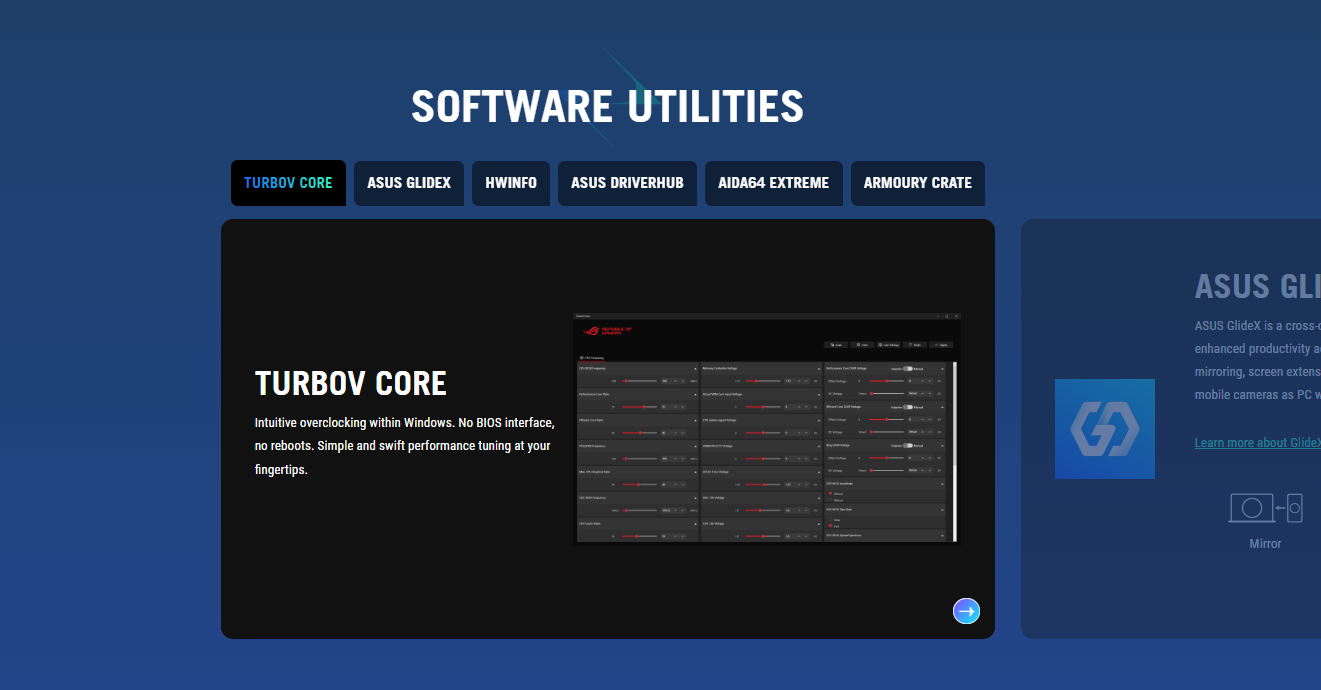Switch to the ASUS GlideX tab
The image size is (1321, 690).
click(x=409, y=183)
